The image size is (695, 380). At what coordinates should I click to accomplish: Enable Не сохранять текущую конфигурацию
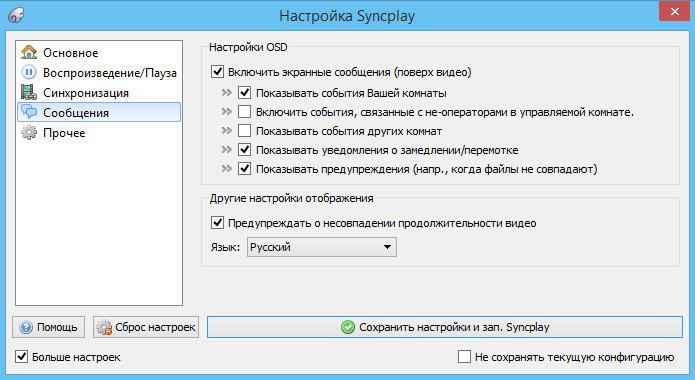click(x=464, y=356)
